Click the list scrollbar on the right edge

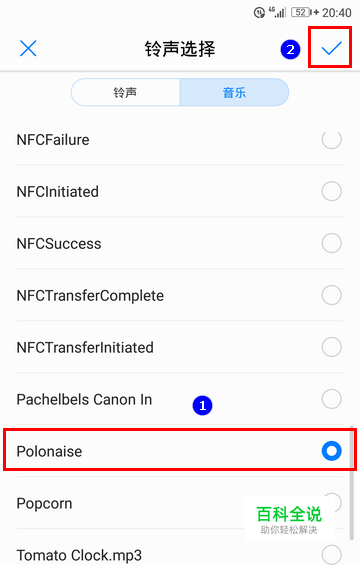351,483
